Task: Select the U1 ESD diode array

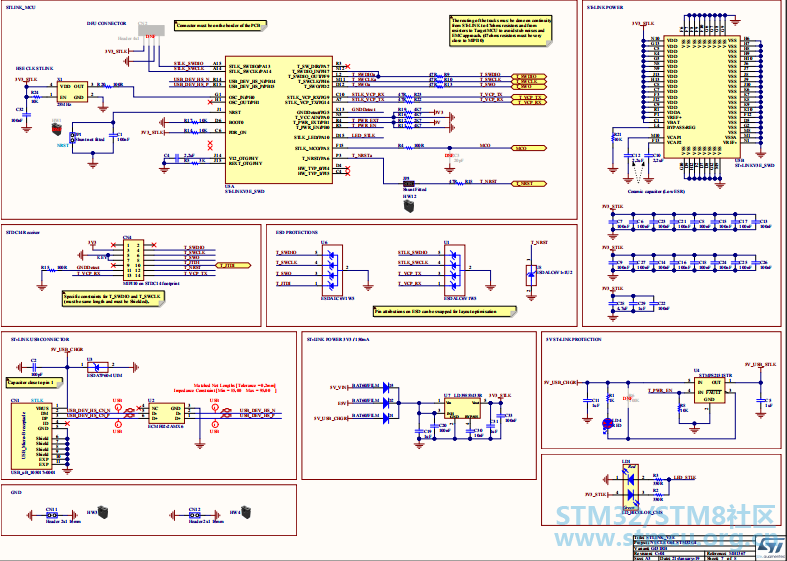Action: click(454, 270)
